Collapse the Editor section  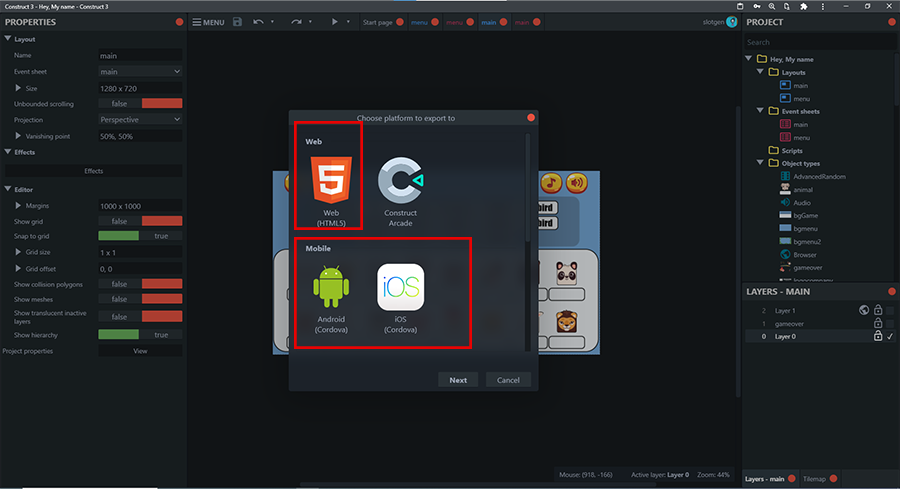(x=7, y=189)
